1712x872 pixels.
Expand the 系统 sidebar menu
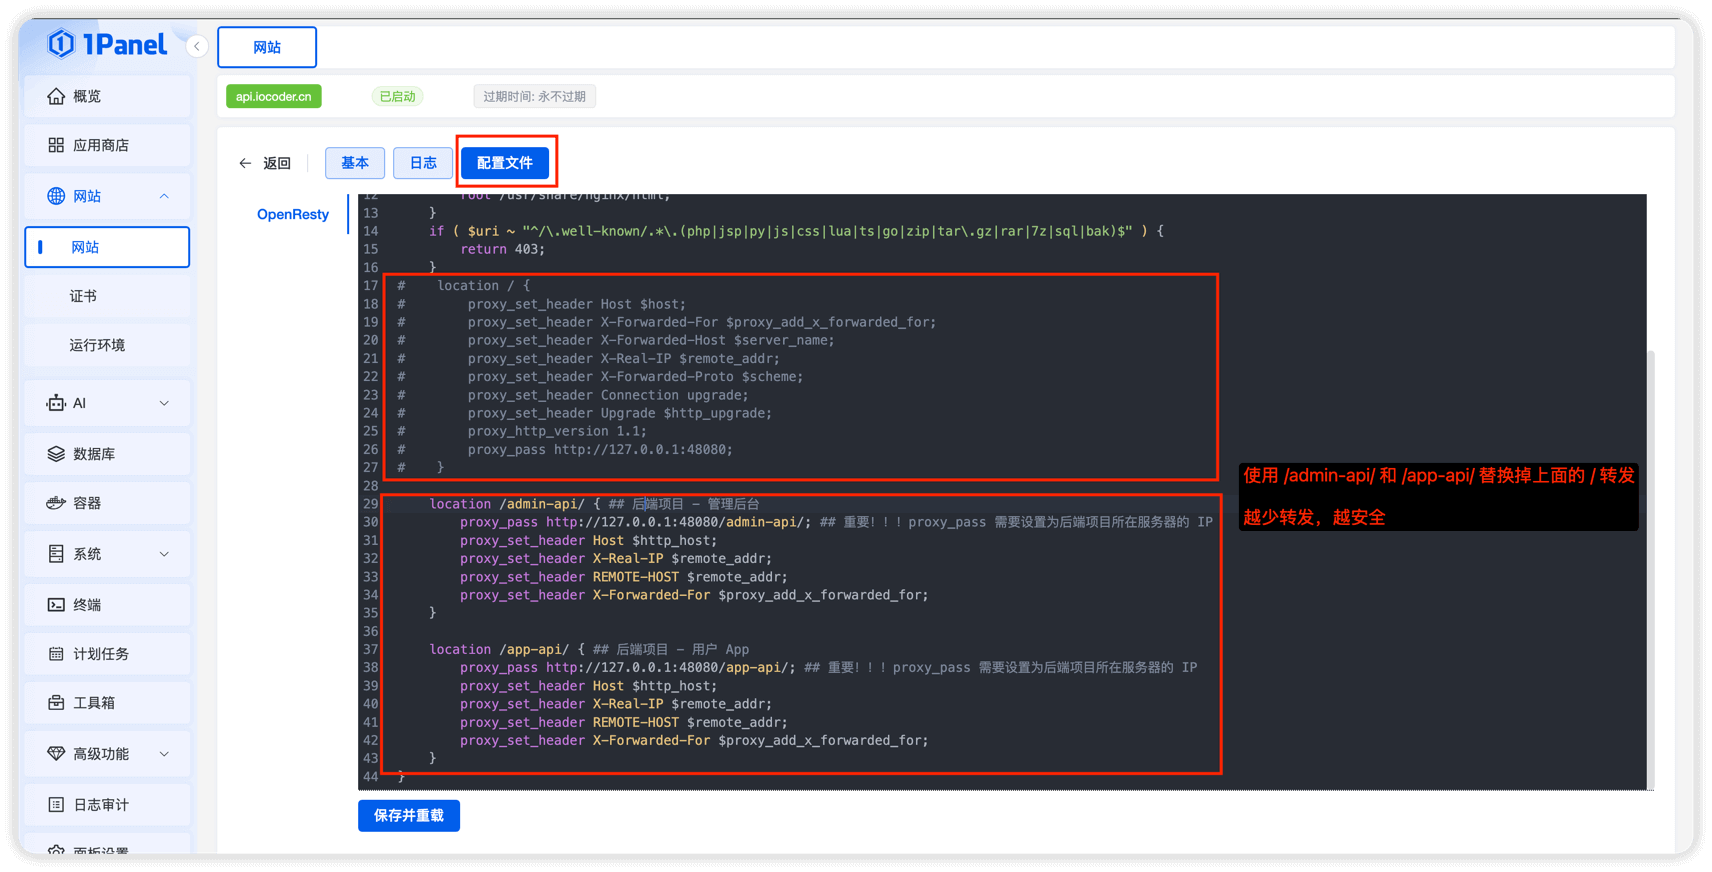[164, 554]
